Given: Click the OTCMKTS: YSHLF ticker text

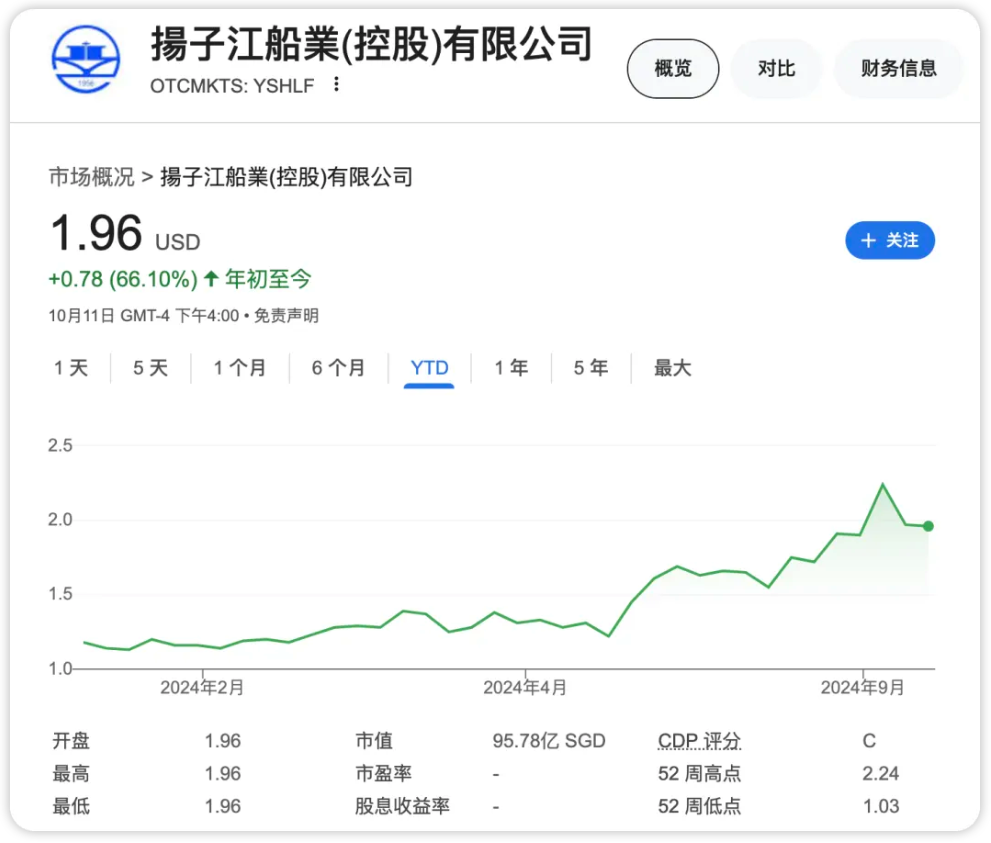Looking at the screenshot, I should 232,85.
